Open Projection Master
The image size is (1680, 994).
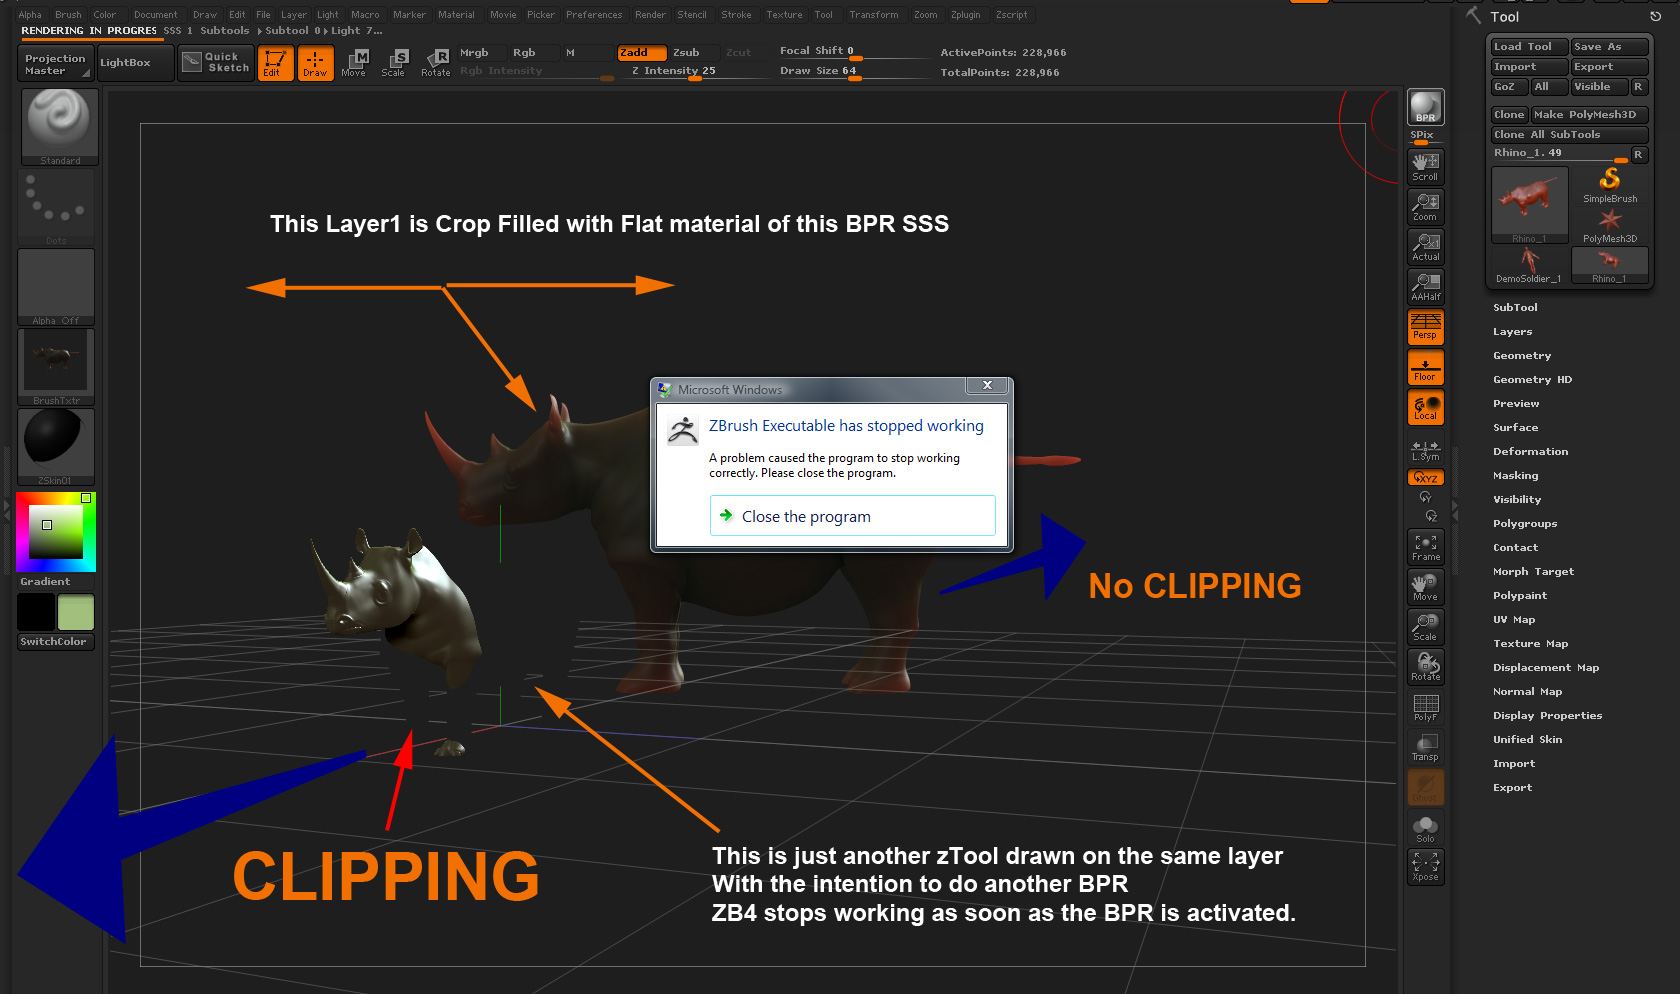[x=55, y=62]
